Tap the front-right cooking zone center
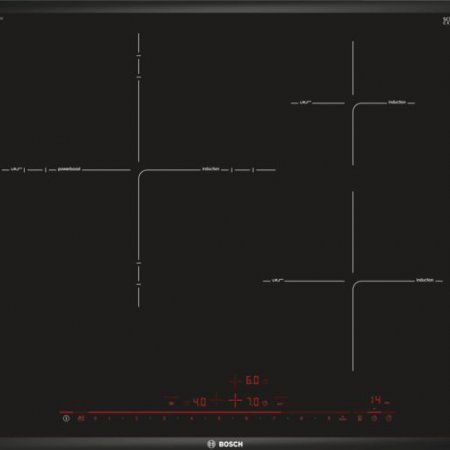The height and width of the screenshot is (450, 450). tap(353, 281)
